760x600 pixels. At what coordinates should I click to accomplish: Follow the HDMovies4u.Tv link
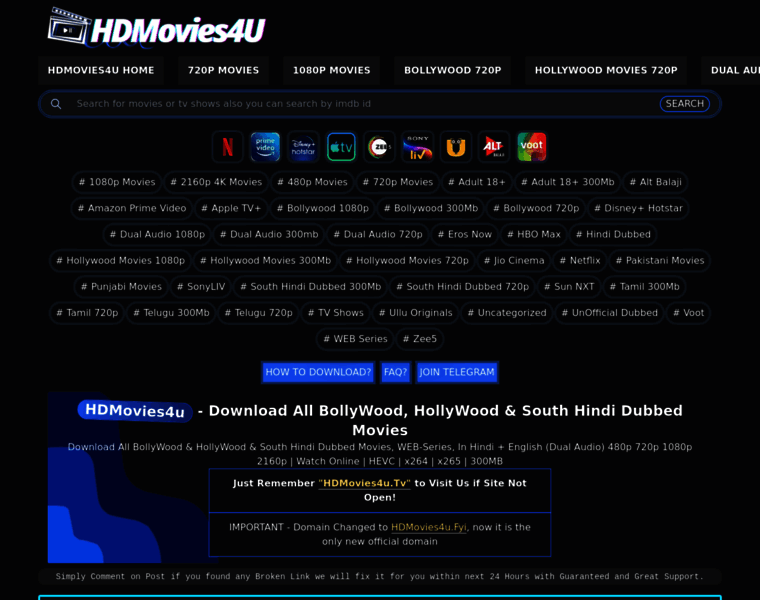click(364, 483)
